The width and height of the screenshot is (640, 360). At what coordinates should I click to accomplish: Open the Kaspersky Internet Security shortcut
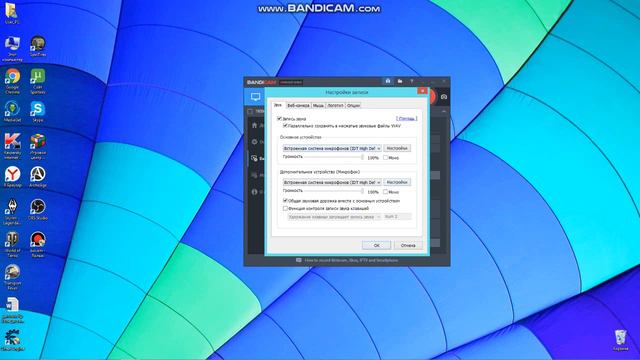(12, 146)
